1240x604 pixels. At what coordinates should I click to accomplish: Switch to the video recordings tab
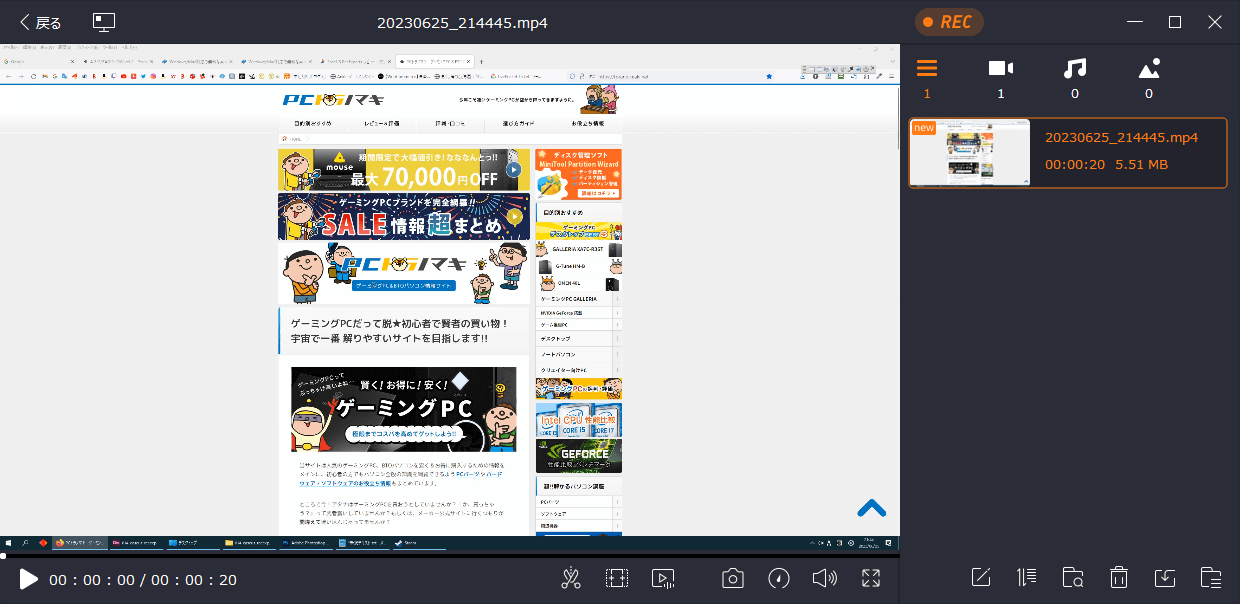pos(1001,77)
